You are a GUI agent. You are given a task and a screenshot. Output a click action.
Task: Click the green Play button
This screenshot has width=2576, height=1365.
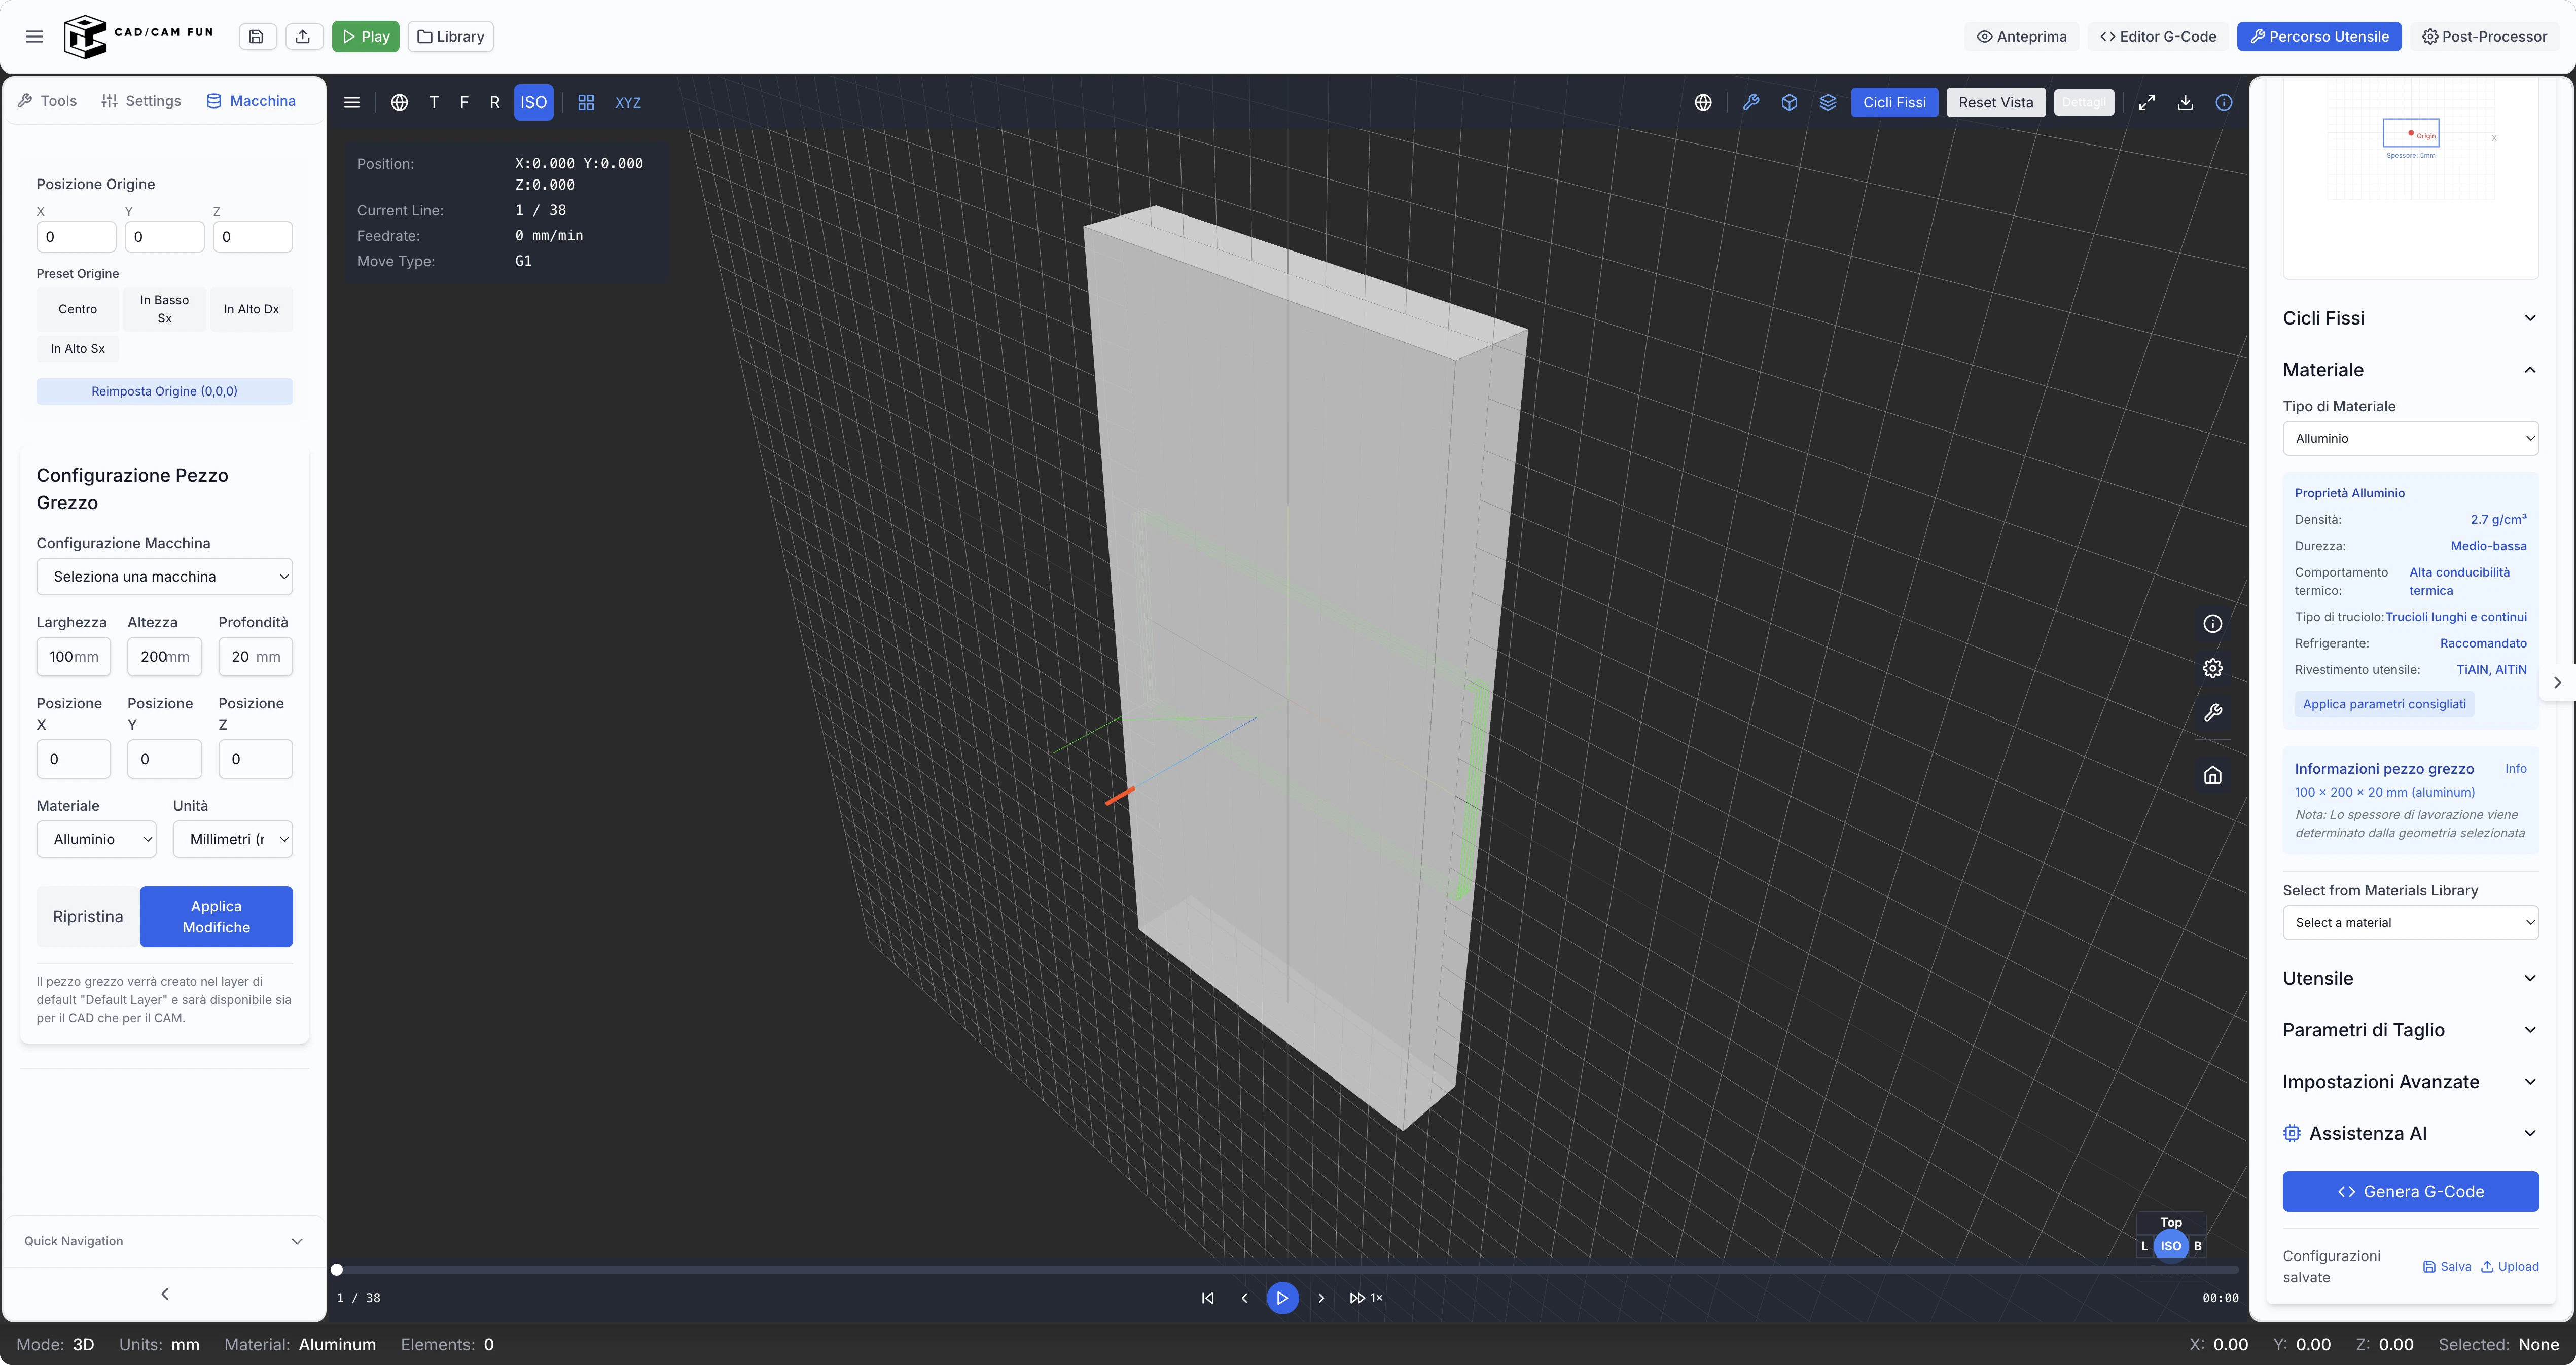[x=366, y=37]
